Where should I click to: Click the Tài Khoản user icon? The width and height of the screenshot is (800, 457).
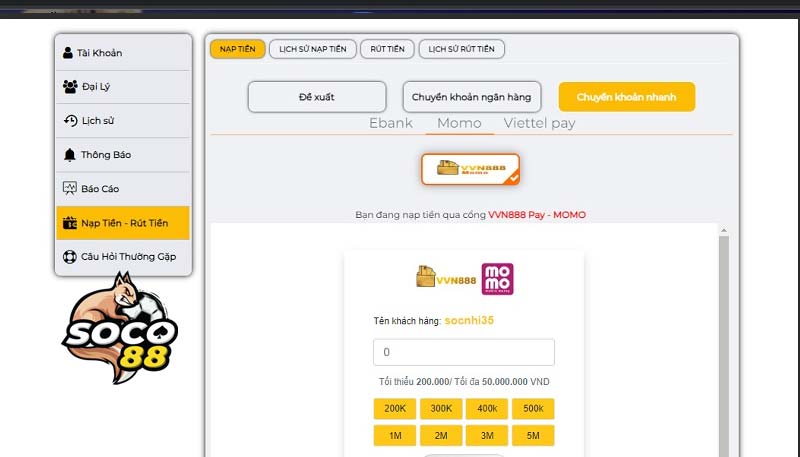68,53
